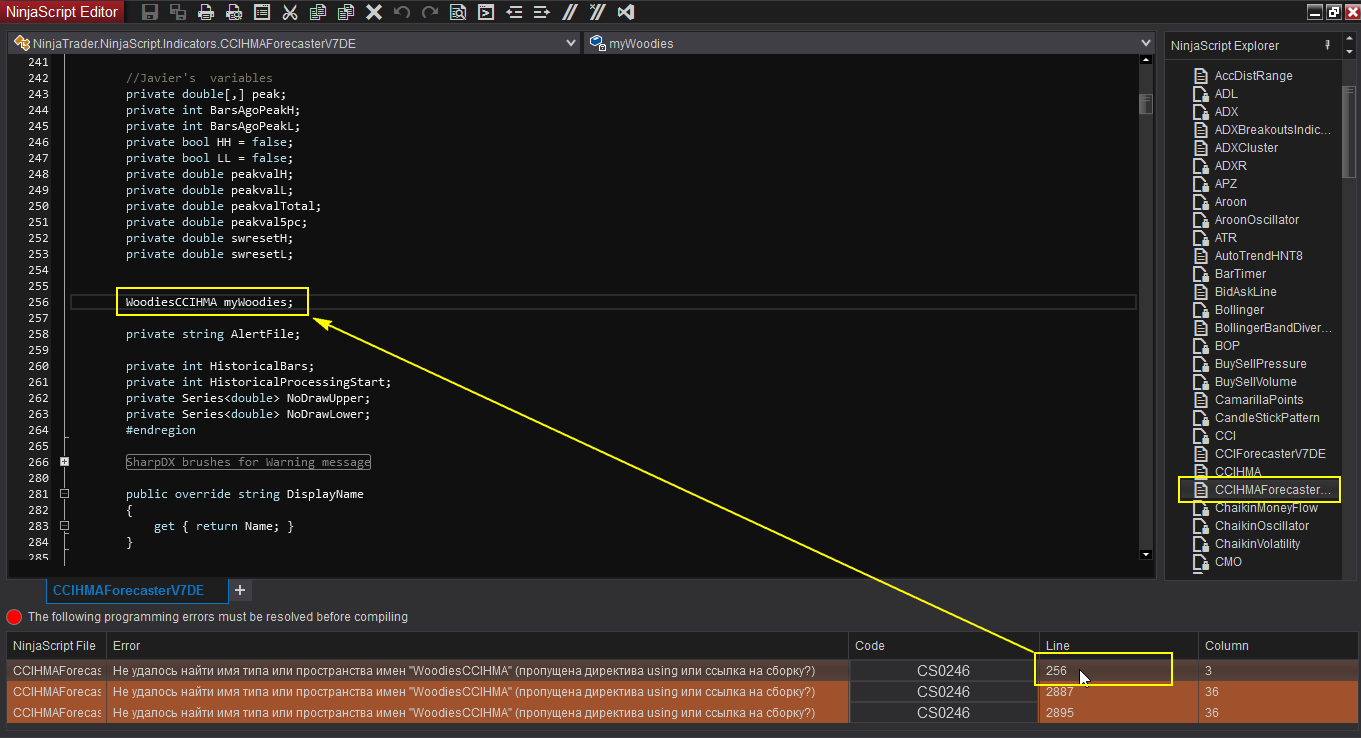Viewport: 1361px width, 738px height.
Task: Click the ATR locked file icon
Action: pyautogui.click(x=1201, y=238)
